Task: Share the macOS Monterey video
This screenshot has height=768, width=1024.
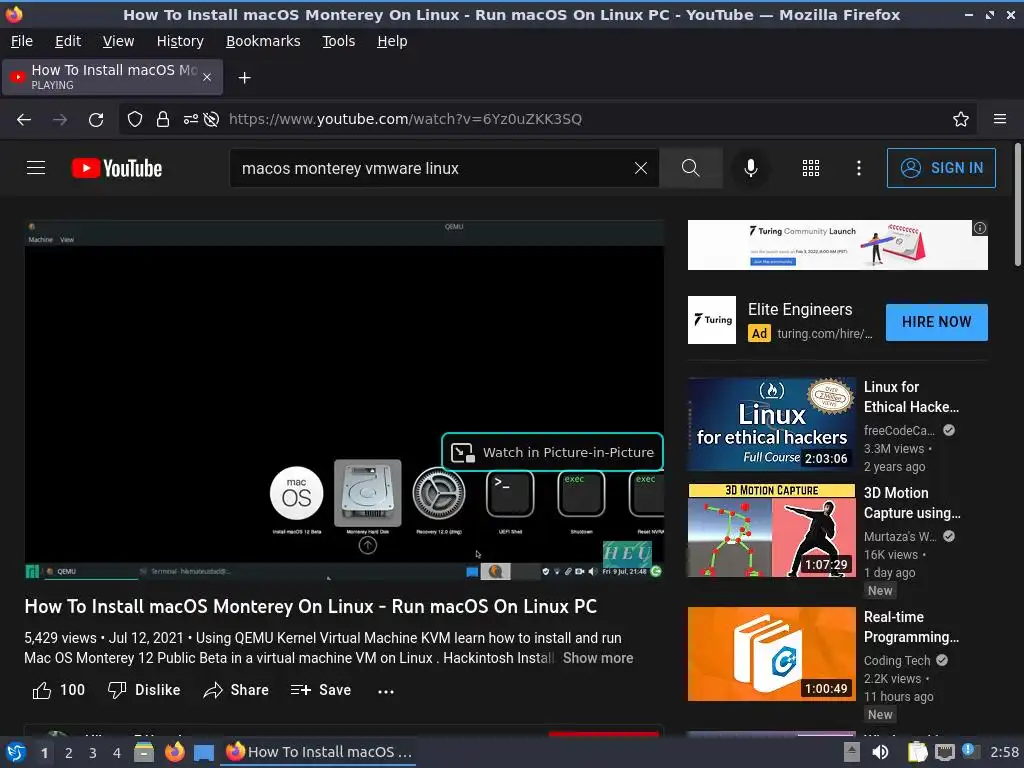Action: tap(236, 690)
